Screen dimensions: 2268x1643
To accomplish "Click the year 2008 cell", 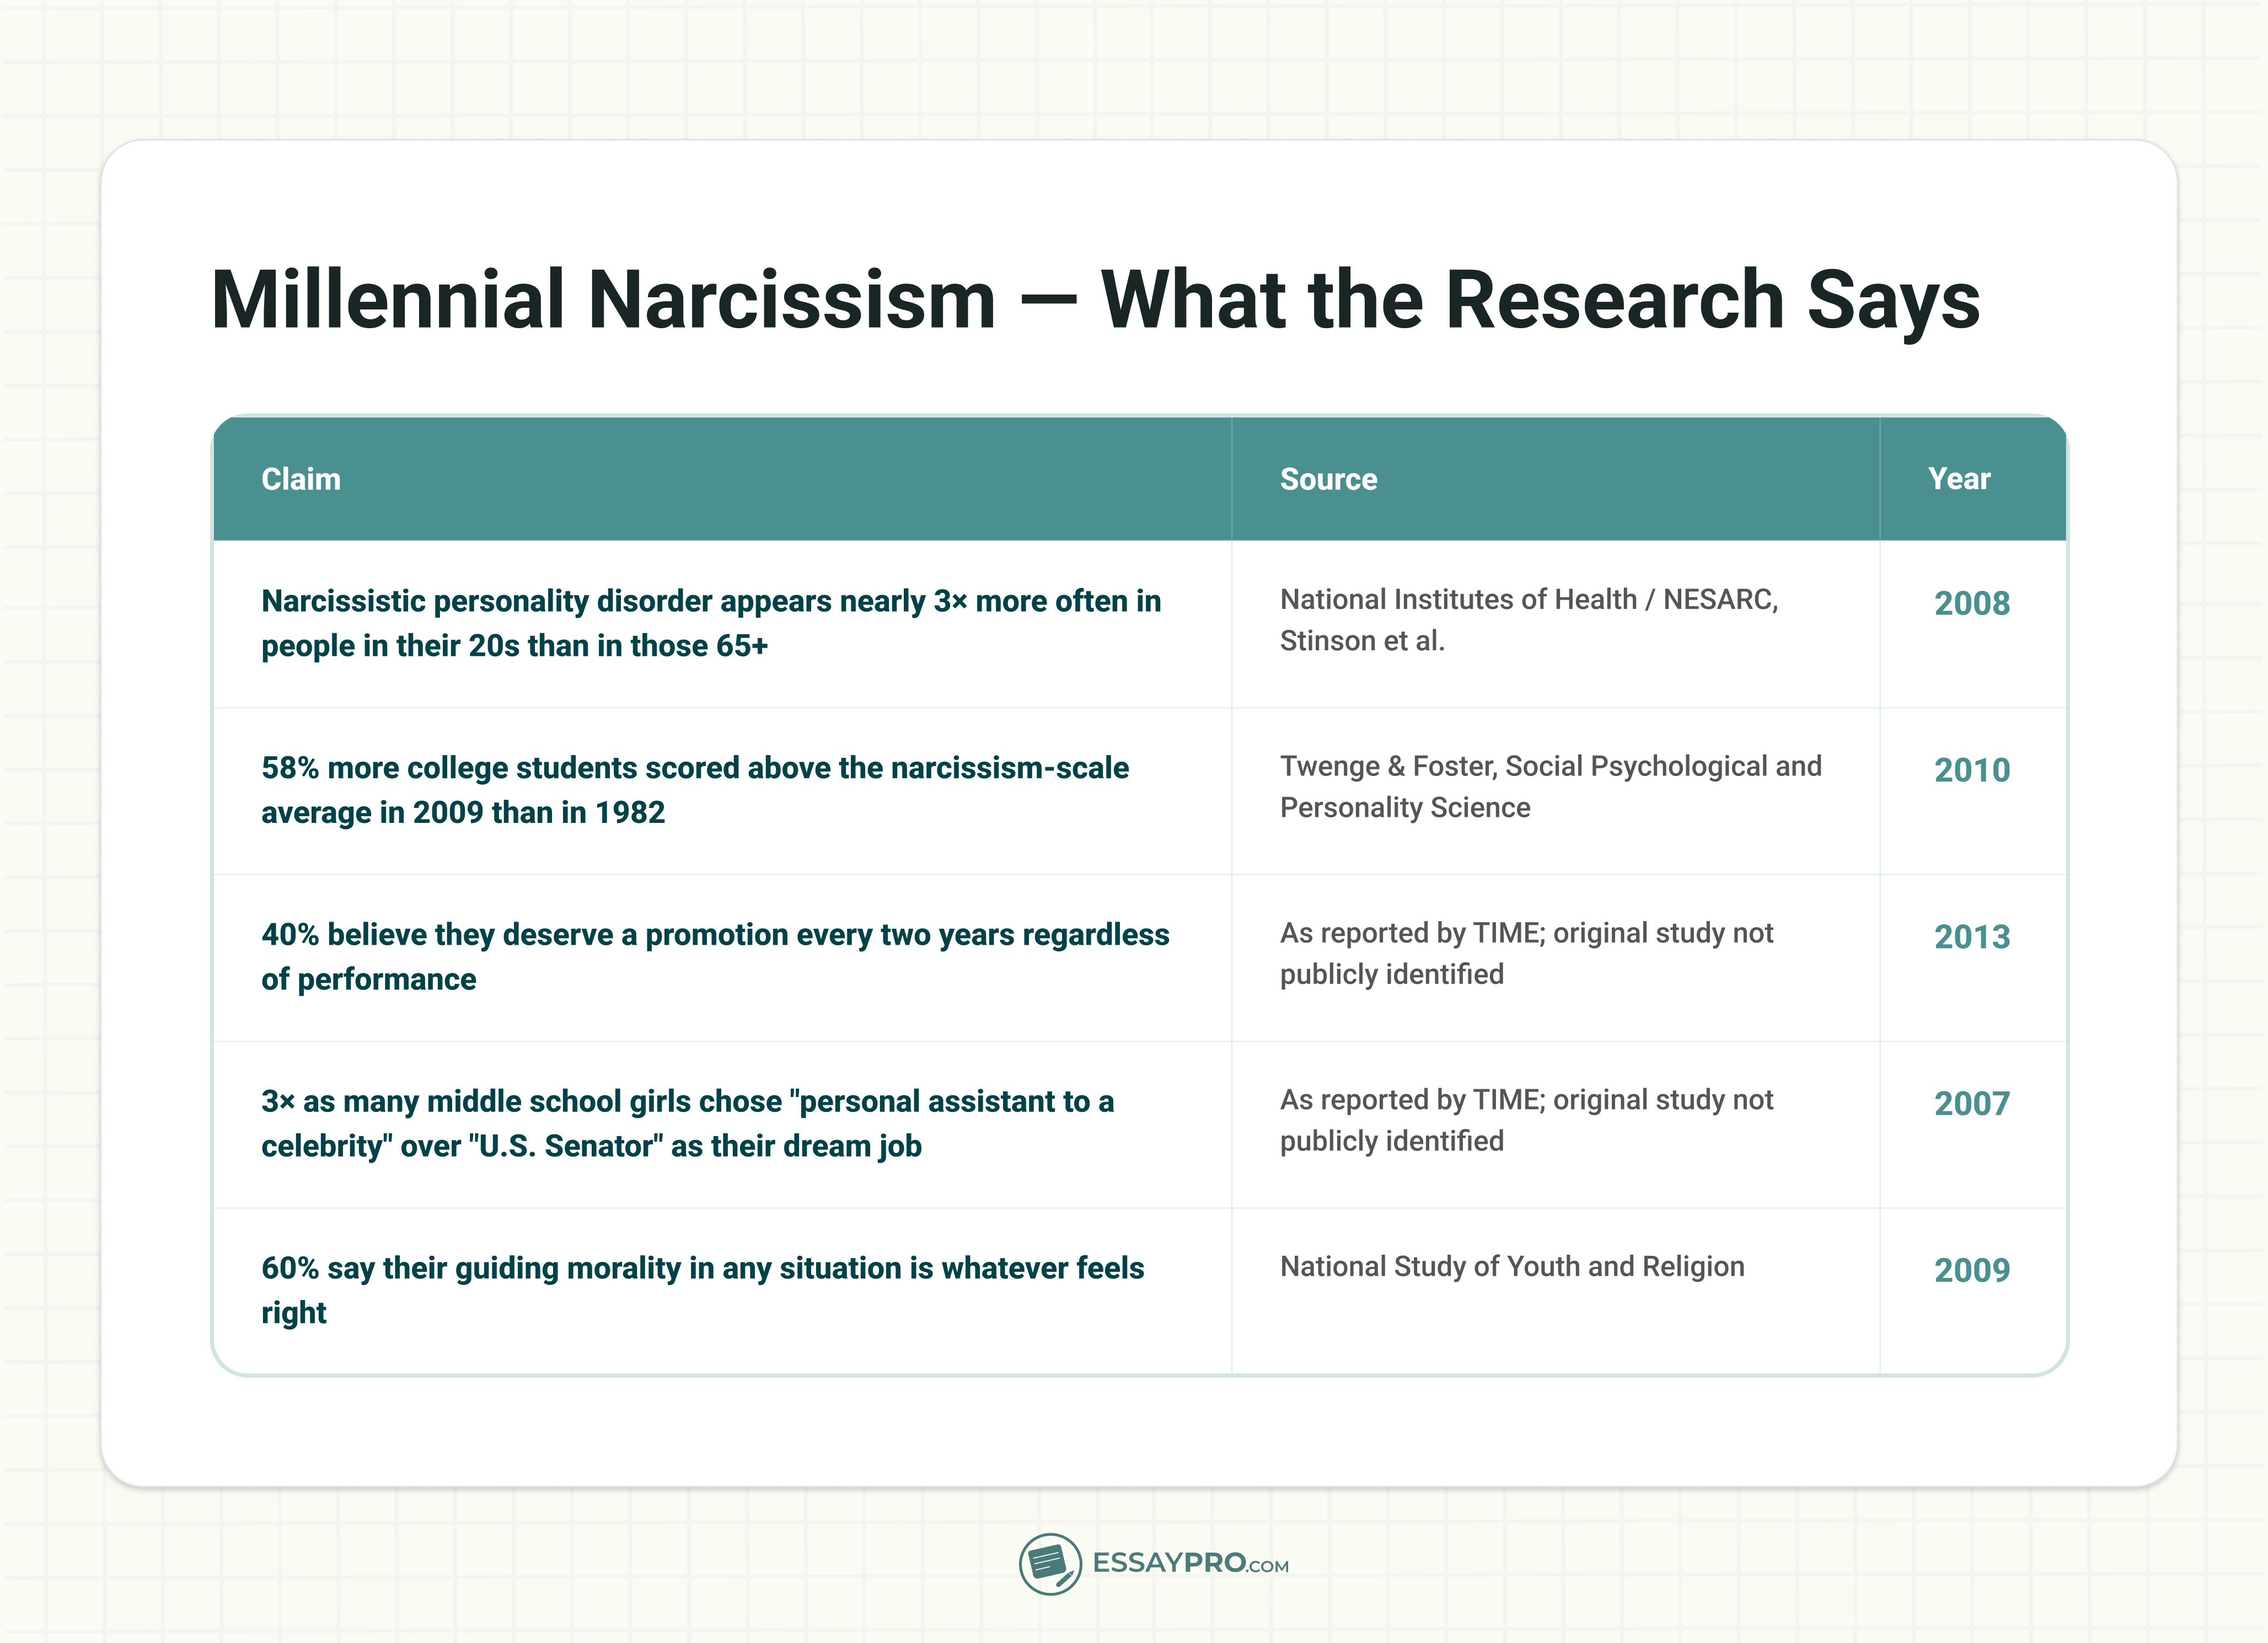I will 1971,603.
